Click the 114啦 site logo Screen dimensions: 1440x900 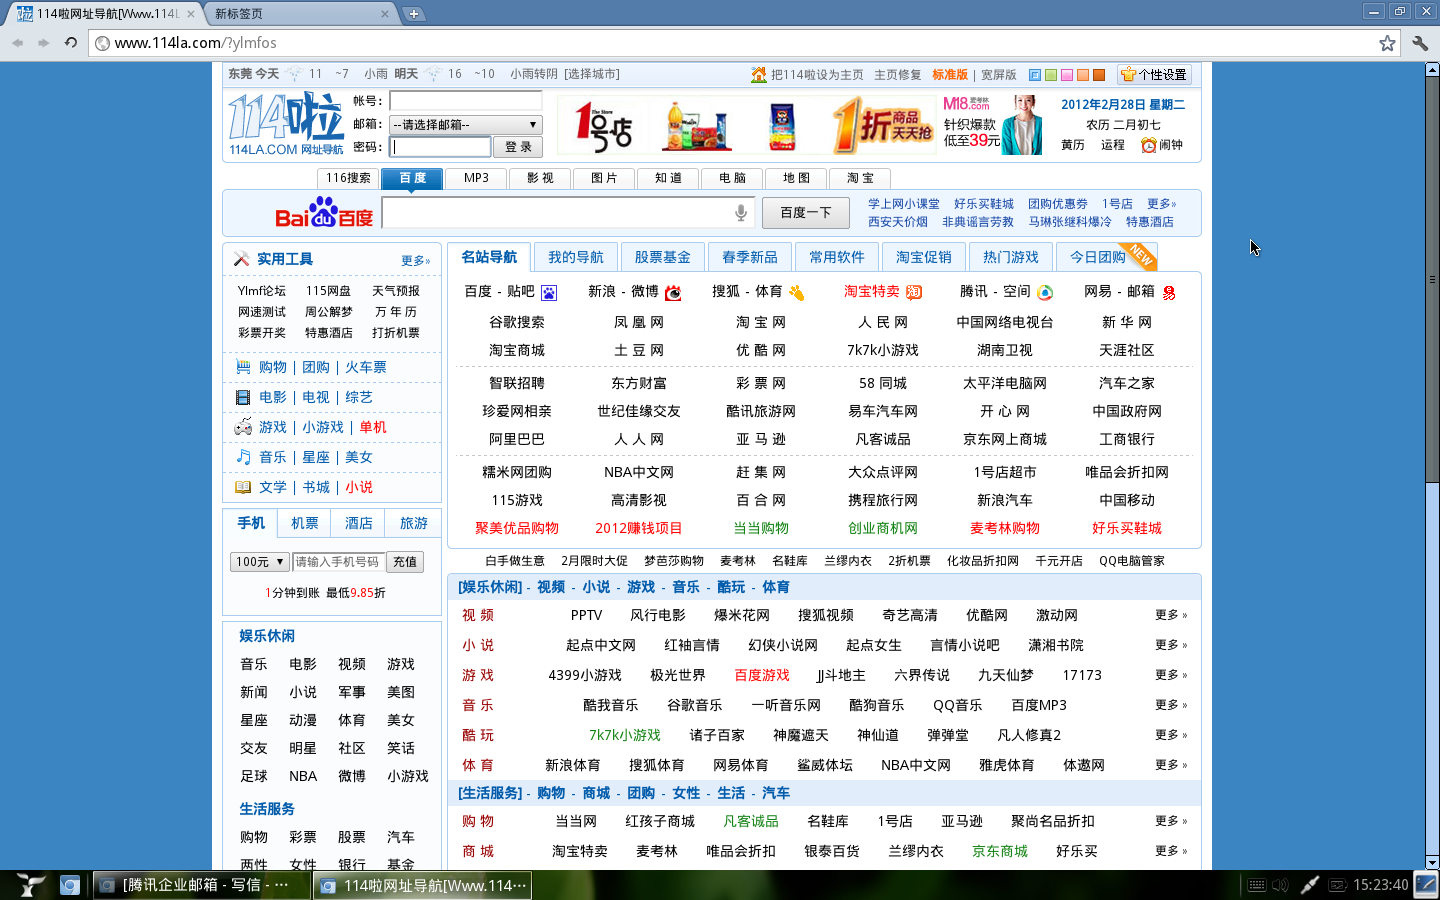click(x=286, y=124)
